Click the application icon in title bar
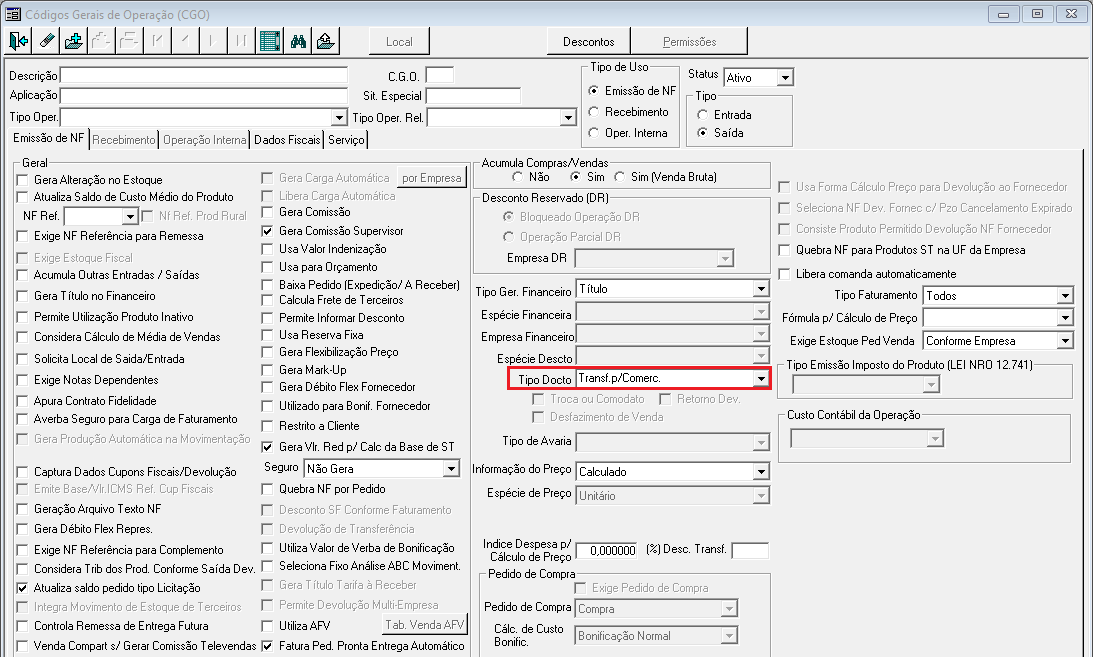Viewport: 1093px width, 657px height. click(13, 14)
